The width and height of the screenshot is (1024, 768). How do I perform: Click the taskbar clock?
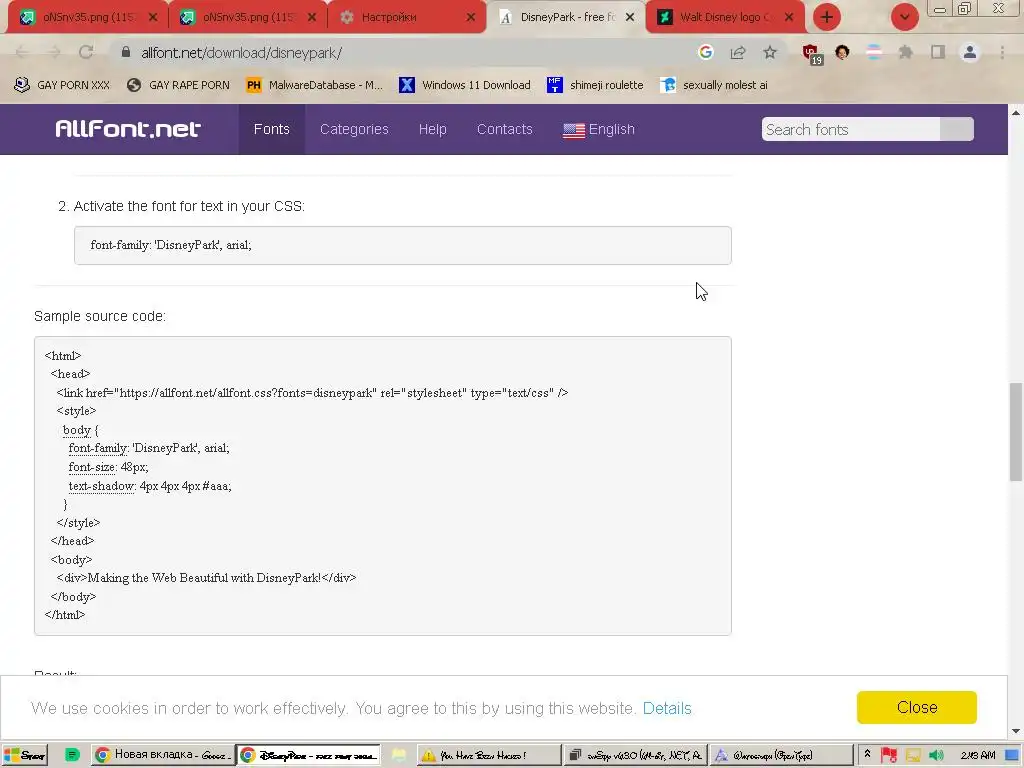coord(978,756)
